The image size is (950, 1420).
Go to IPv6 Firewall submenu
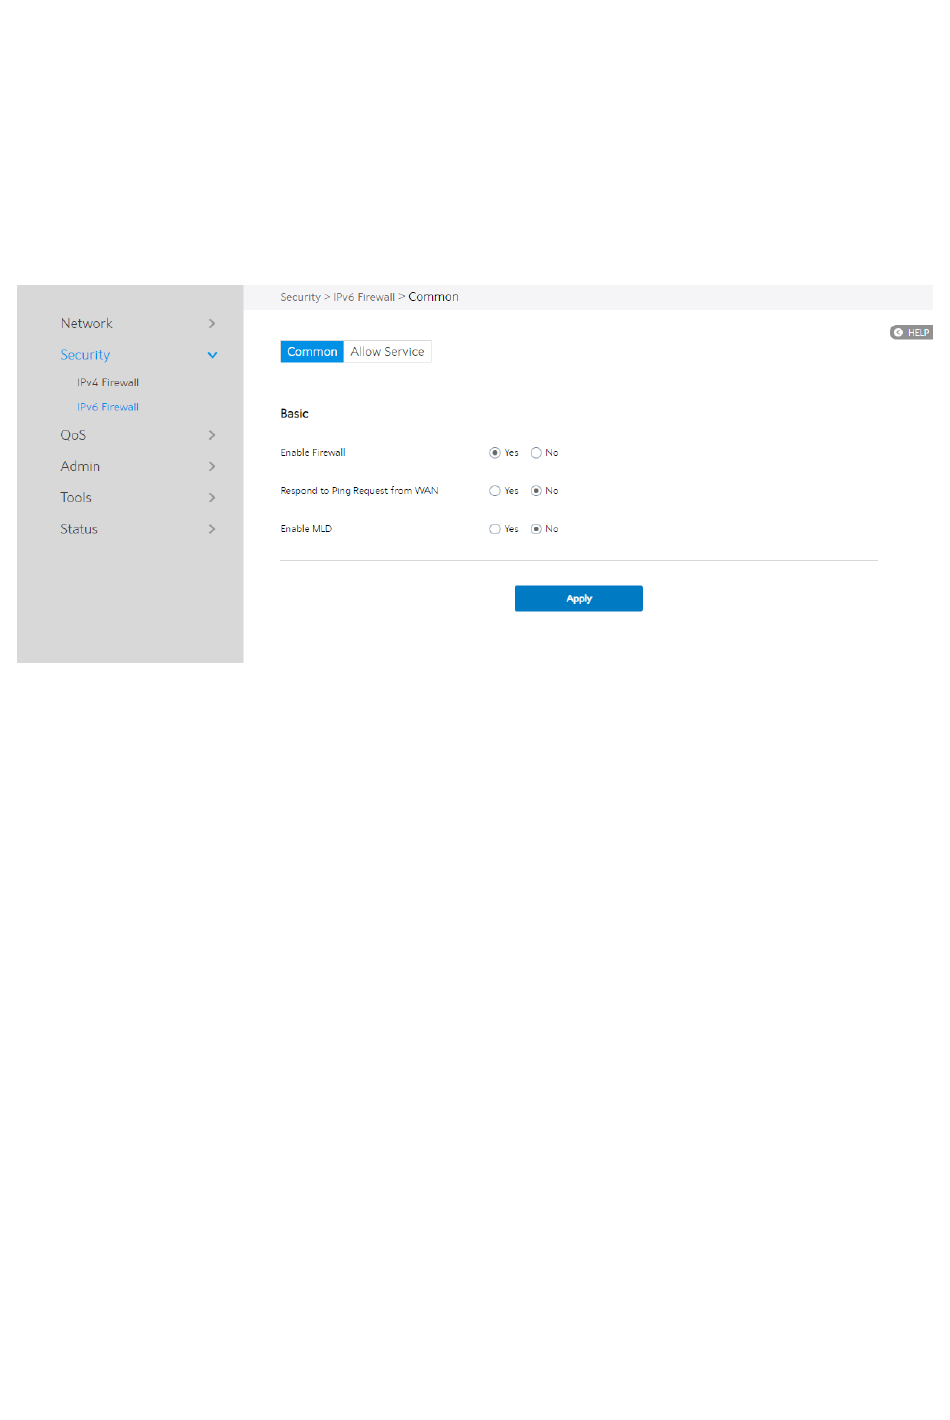pyautogui.click(x=108, y=407)
